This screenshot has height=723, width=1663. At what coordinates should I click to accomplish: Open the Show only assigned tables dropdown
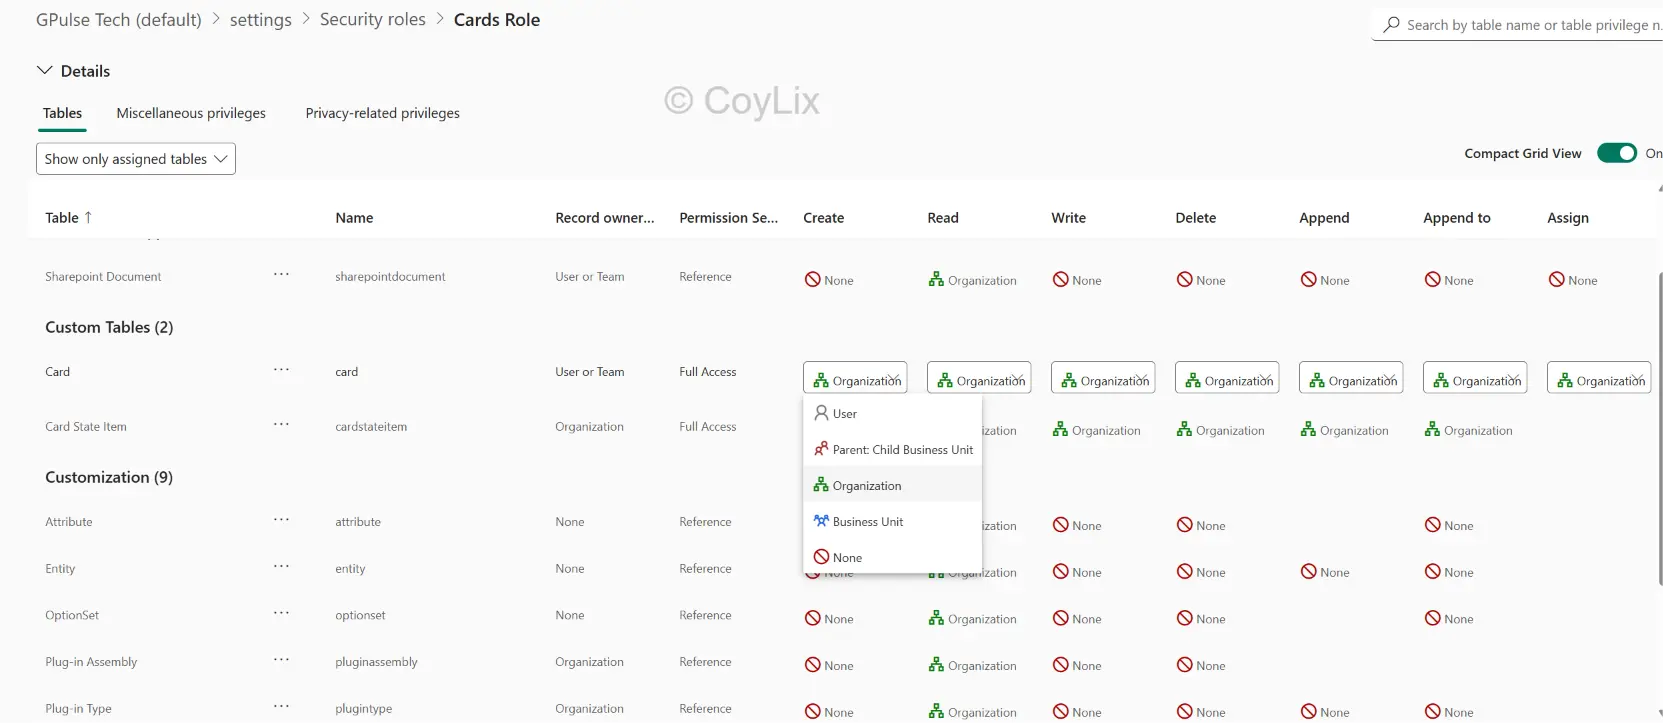pos(136,159)
